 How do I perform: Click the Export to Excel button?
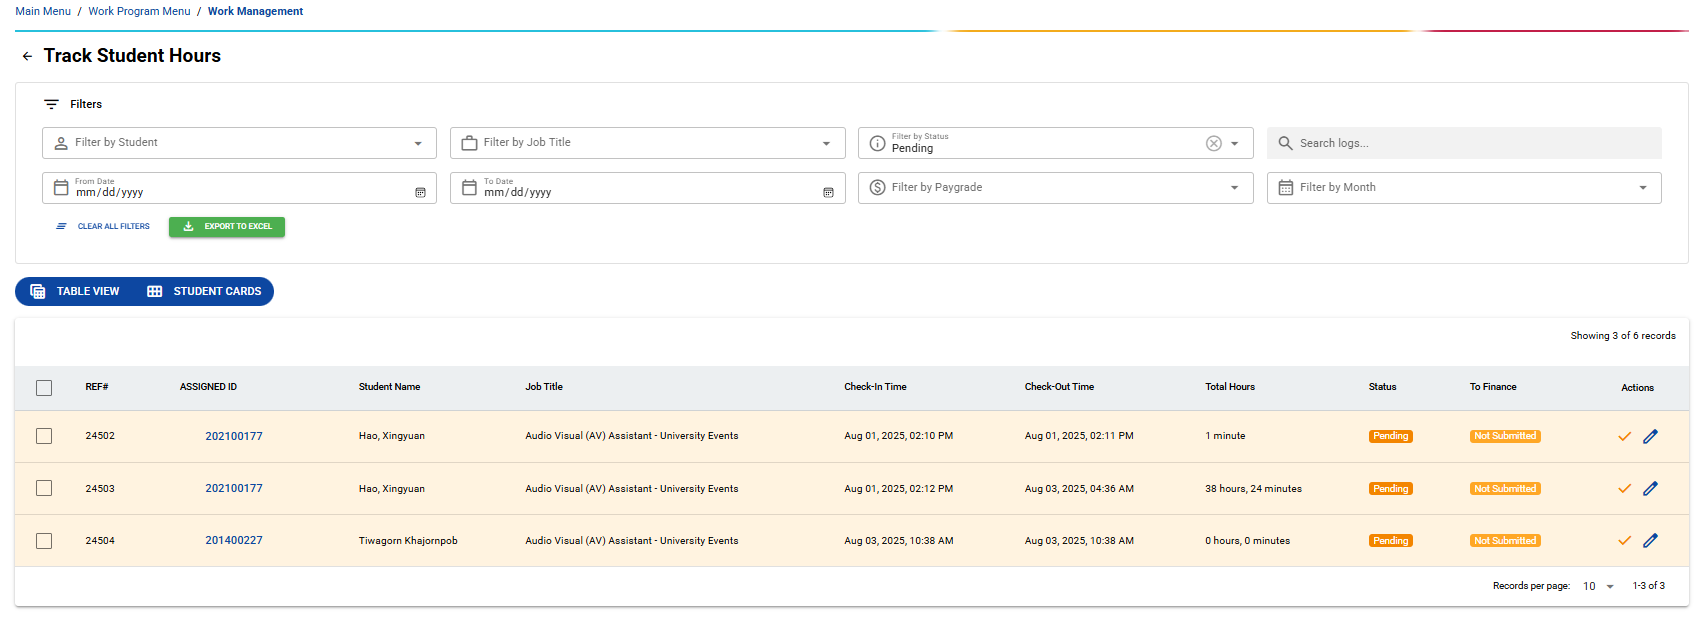[227, 227]
